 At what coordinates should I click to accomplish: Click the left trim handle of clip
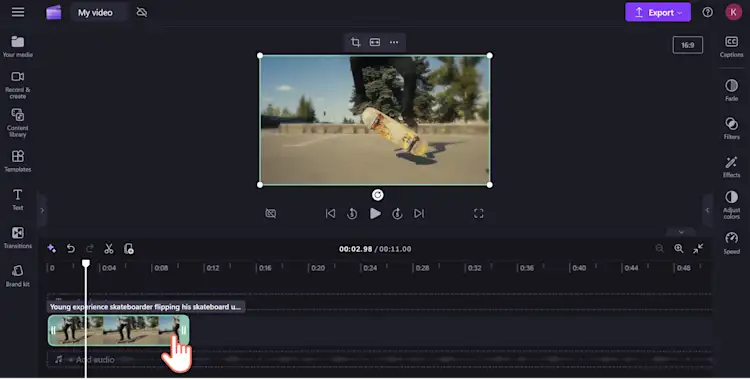53,330
